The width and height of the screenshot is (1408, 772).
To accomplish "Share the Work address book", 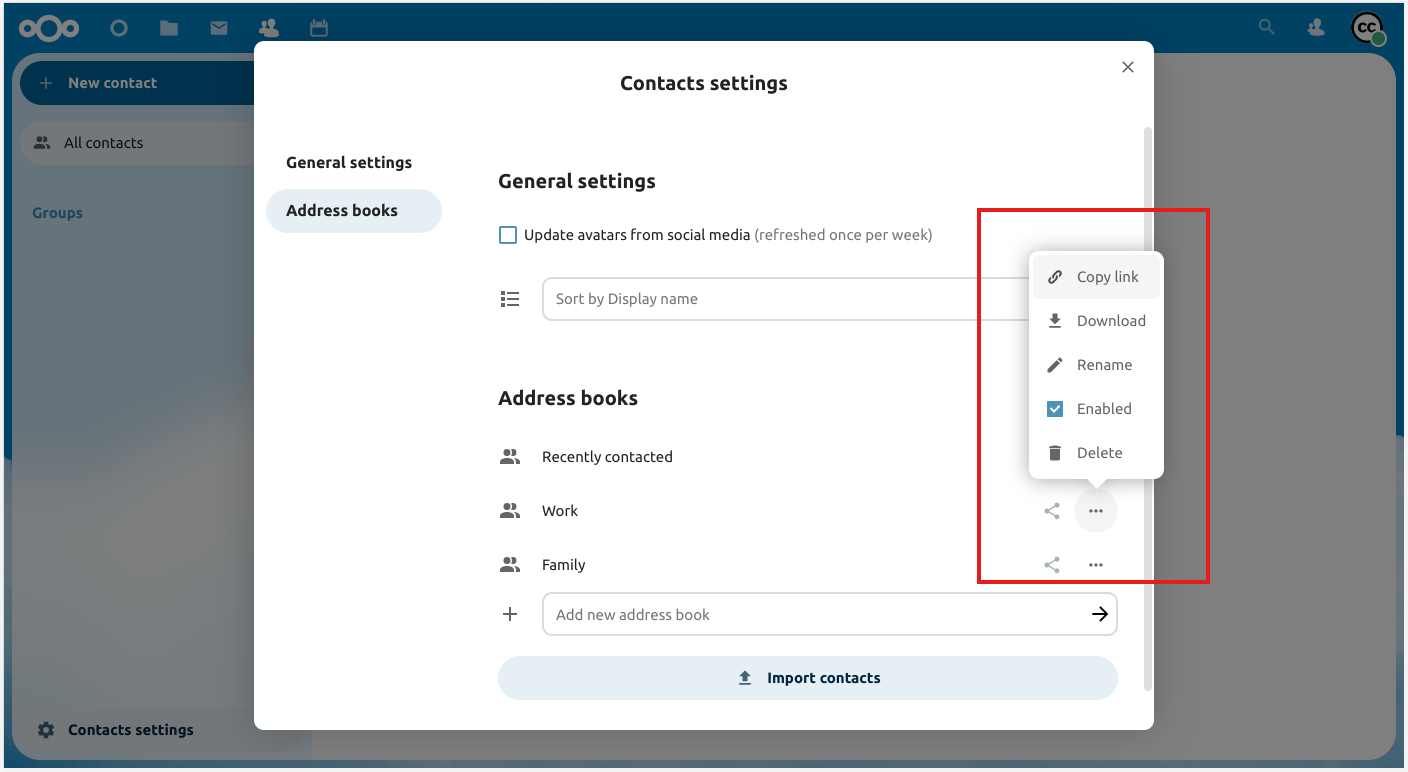I will pyautogui.click(x=1051, y=510).
